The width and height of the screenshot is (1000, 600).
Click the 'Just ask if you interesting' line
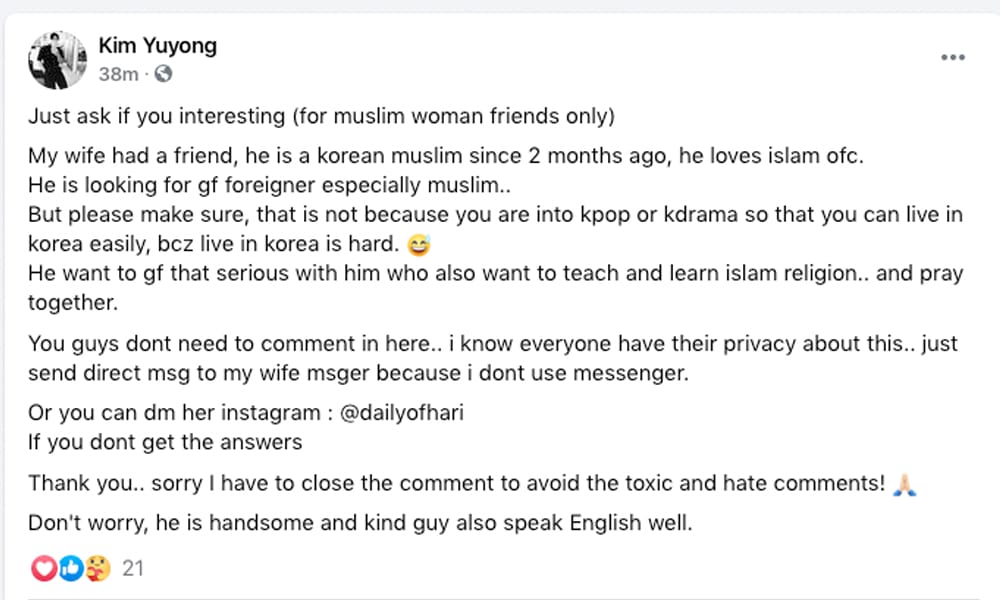320,117
